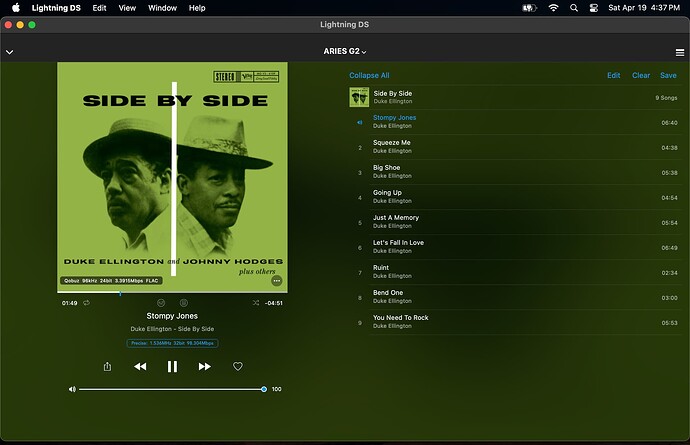Open Spotlight search in menu bar
Viewport: 690px width, 445px height.
tap(574, 8)
